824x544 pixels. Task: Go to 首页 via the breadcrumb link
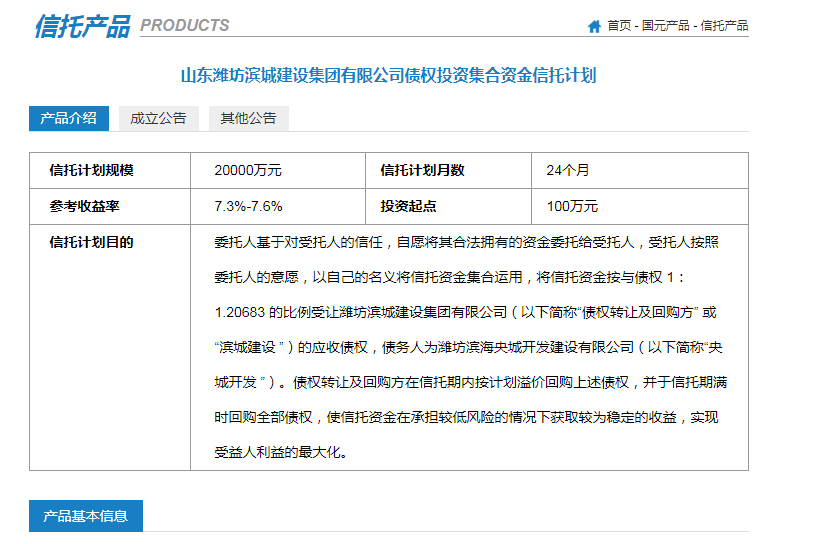tap(619, 26)
